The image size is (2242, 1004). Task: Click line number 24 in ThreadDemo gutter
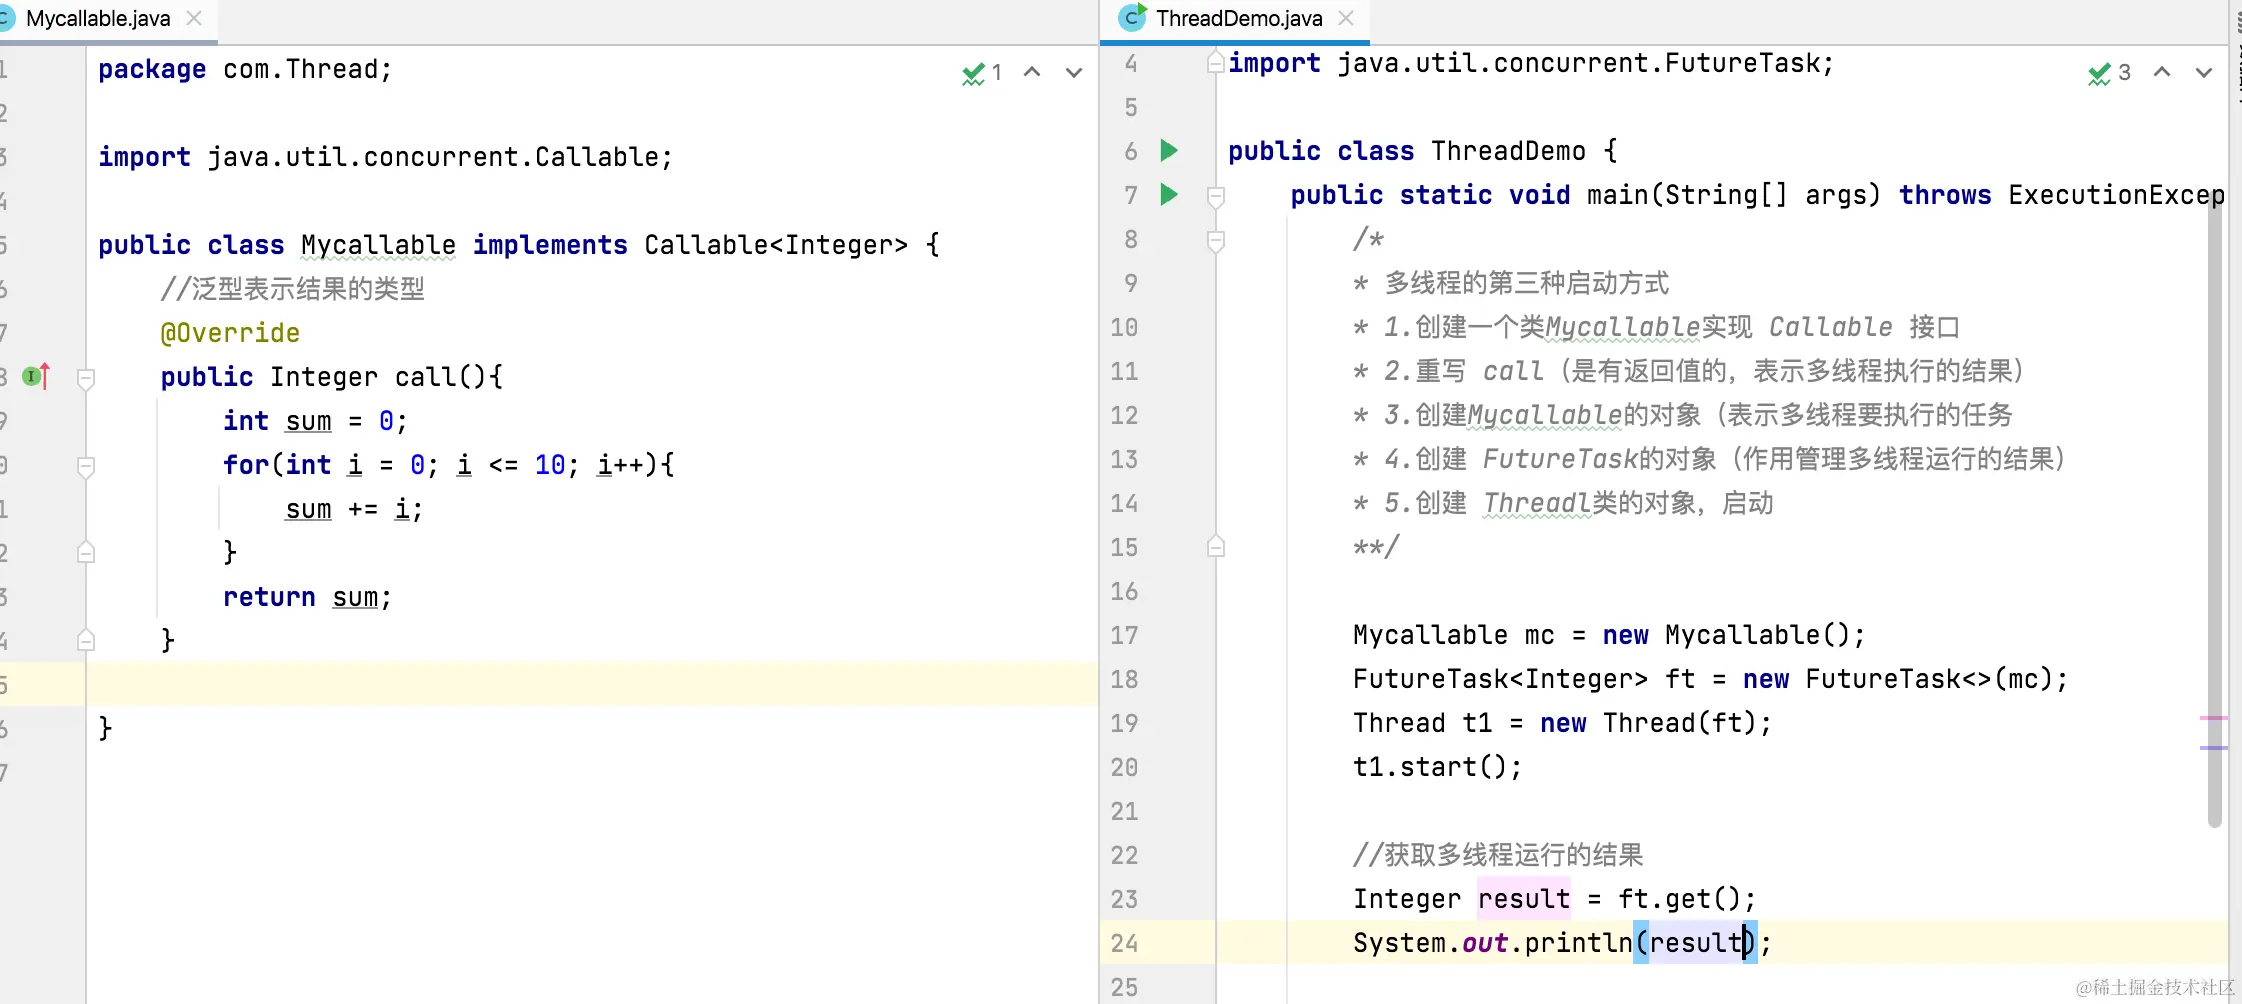click(1124, 943)
